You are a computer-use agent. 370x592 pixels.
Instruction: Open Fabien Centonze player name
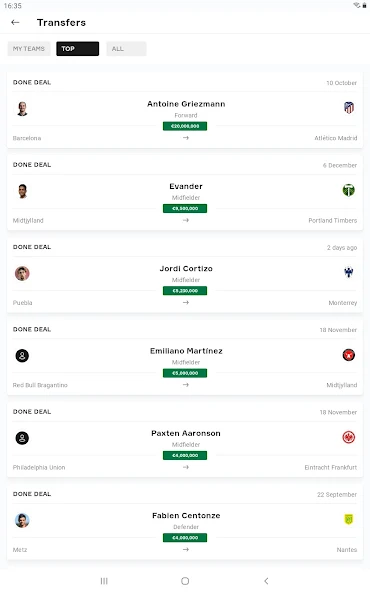pyautogui.click(x=186, y=515)
